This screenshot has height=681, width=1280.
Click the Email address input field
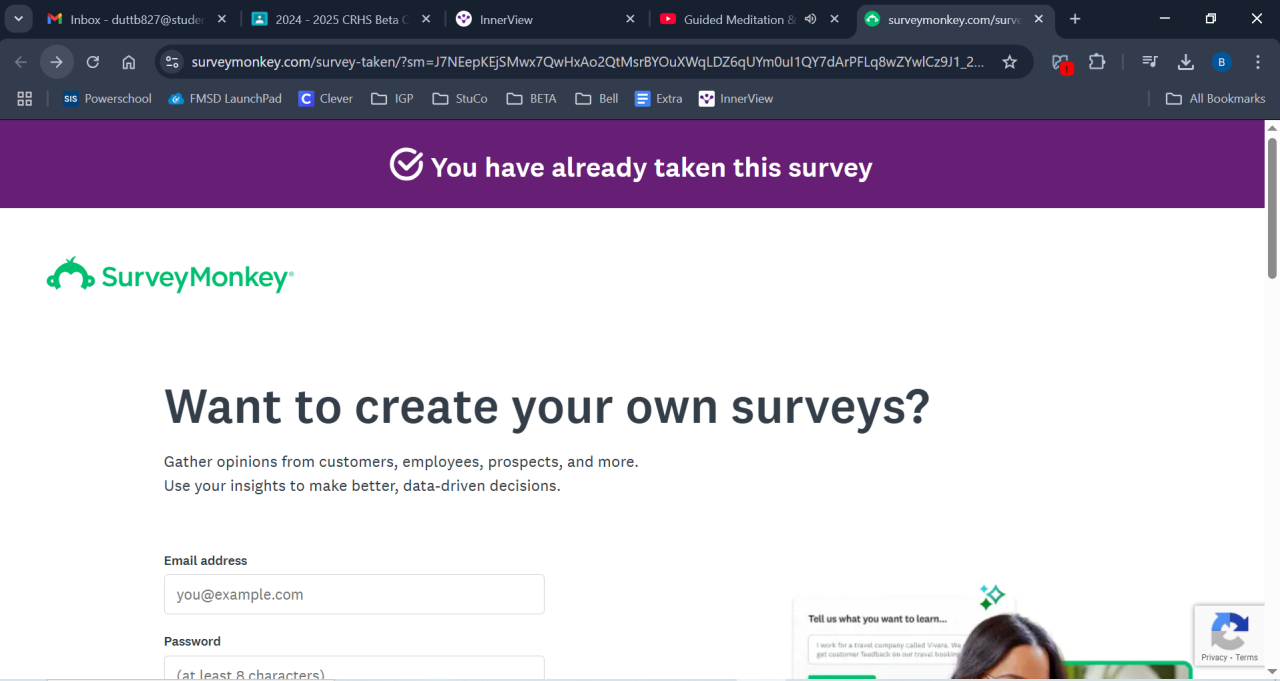[x=354, y=594]
